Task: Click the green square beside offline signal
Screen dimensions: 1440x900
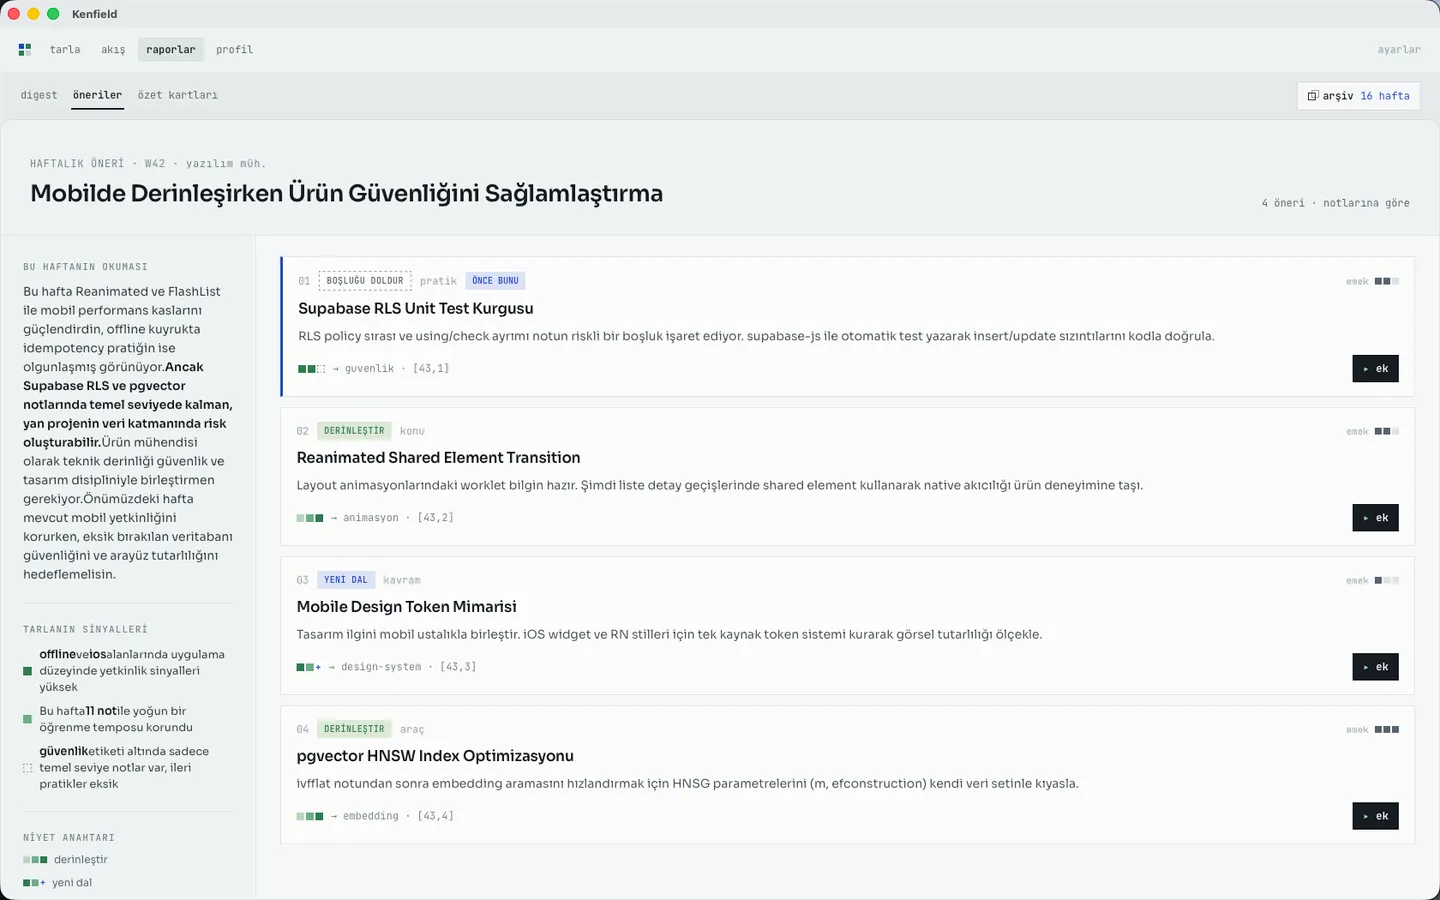Action: pyautogui.click(x=28, y=671)
